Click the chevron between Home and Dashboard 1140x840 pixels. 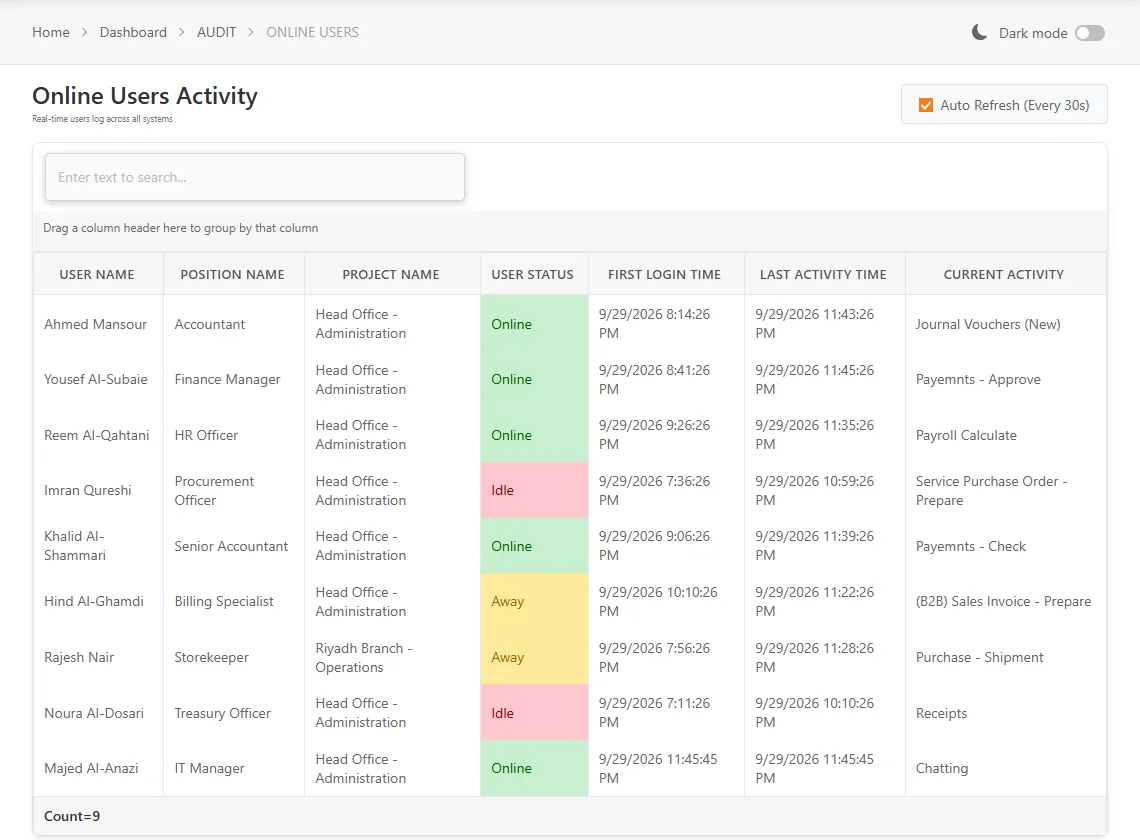tap(84, 32)
